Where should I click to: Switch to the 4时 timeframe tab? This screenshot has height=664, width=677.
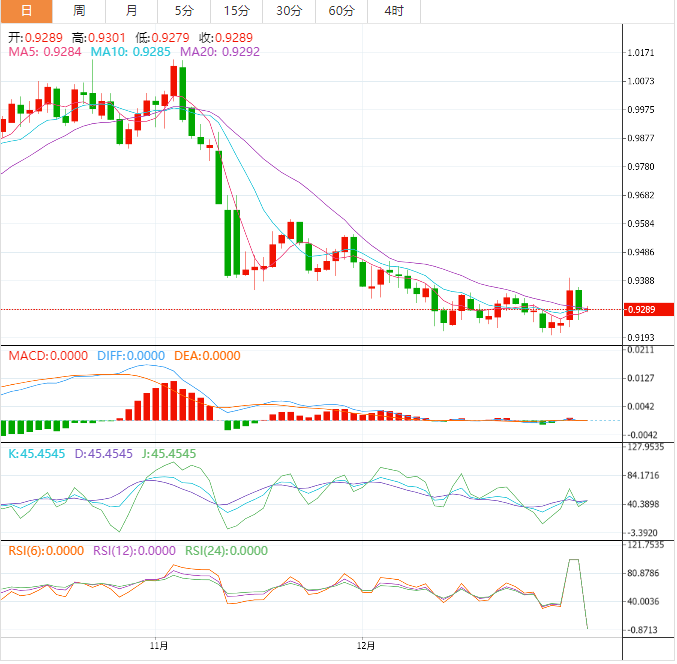(394, 11)
